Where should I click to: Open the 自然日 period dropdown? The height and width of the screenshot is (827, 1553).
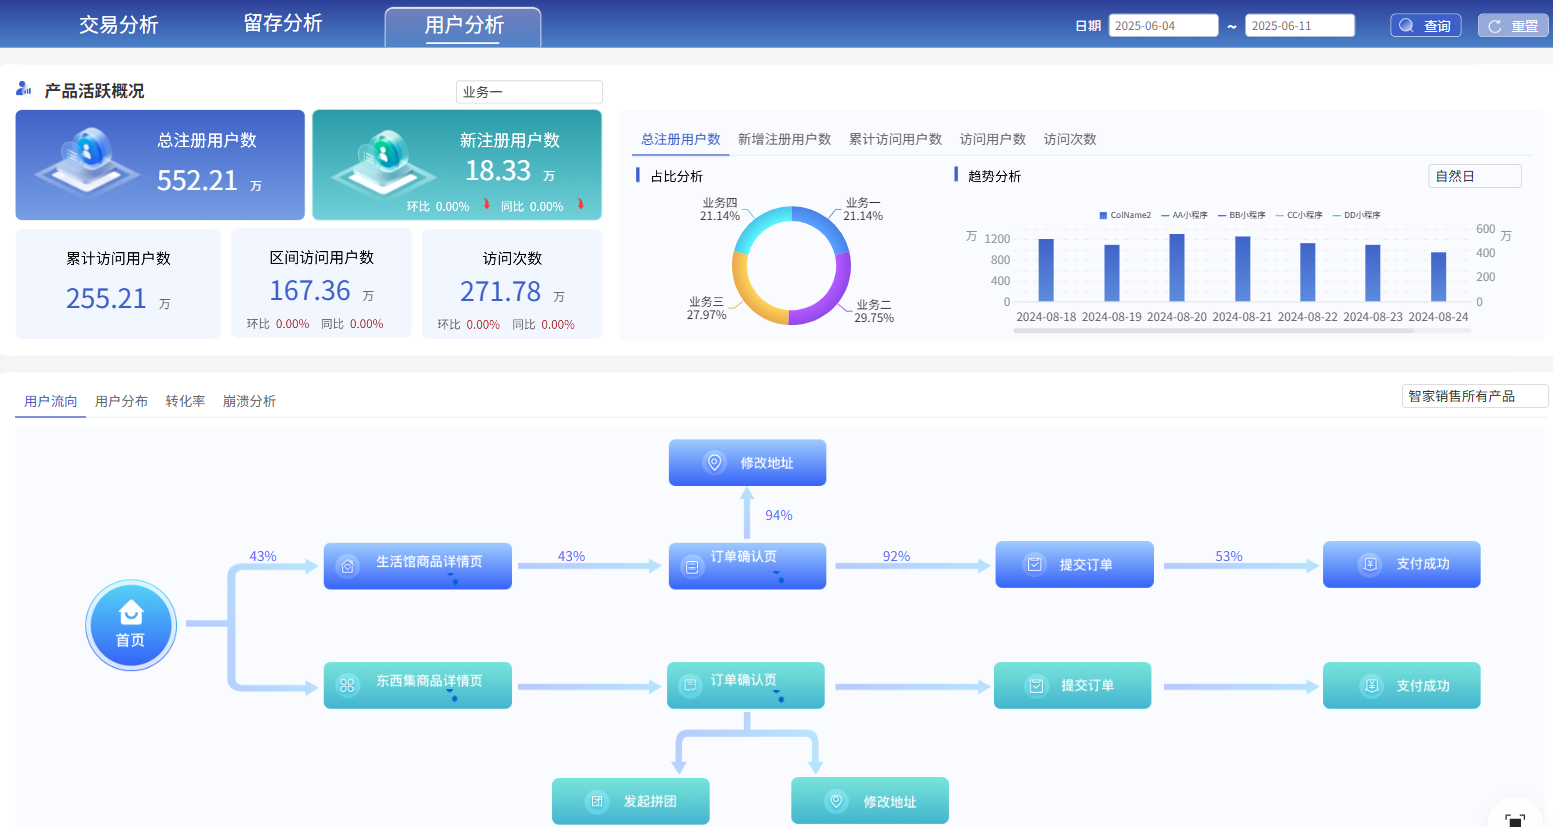[1475, 176]
